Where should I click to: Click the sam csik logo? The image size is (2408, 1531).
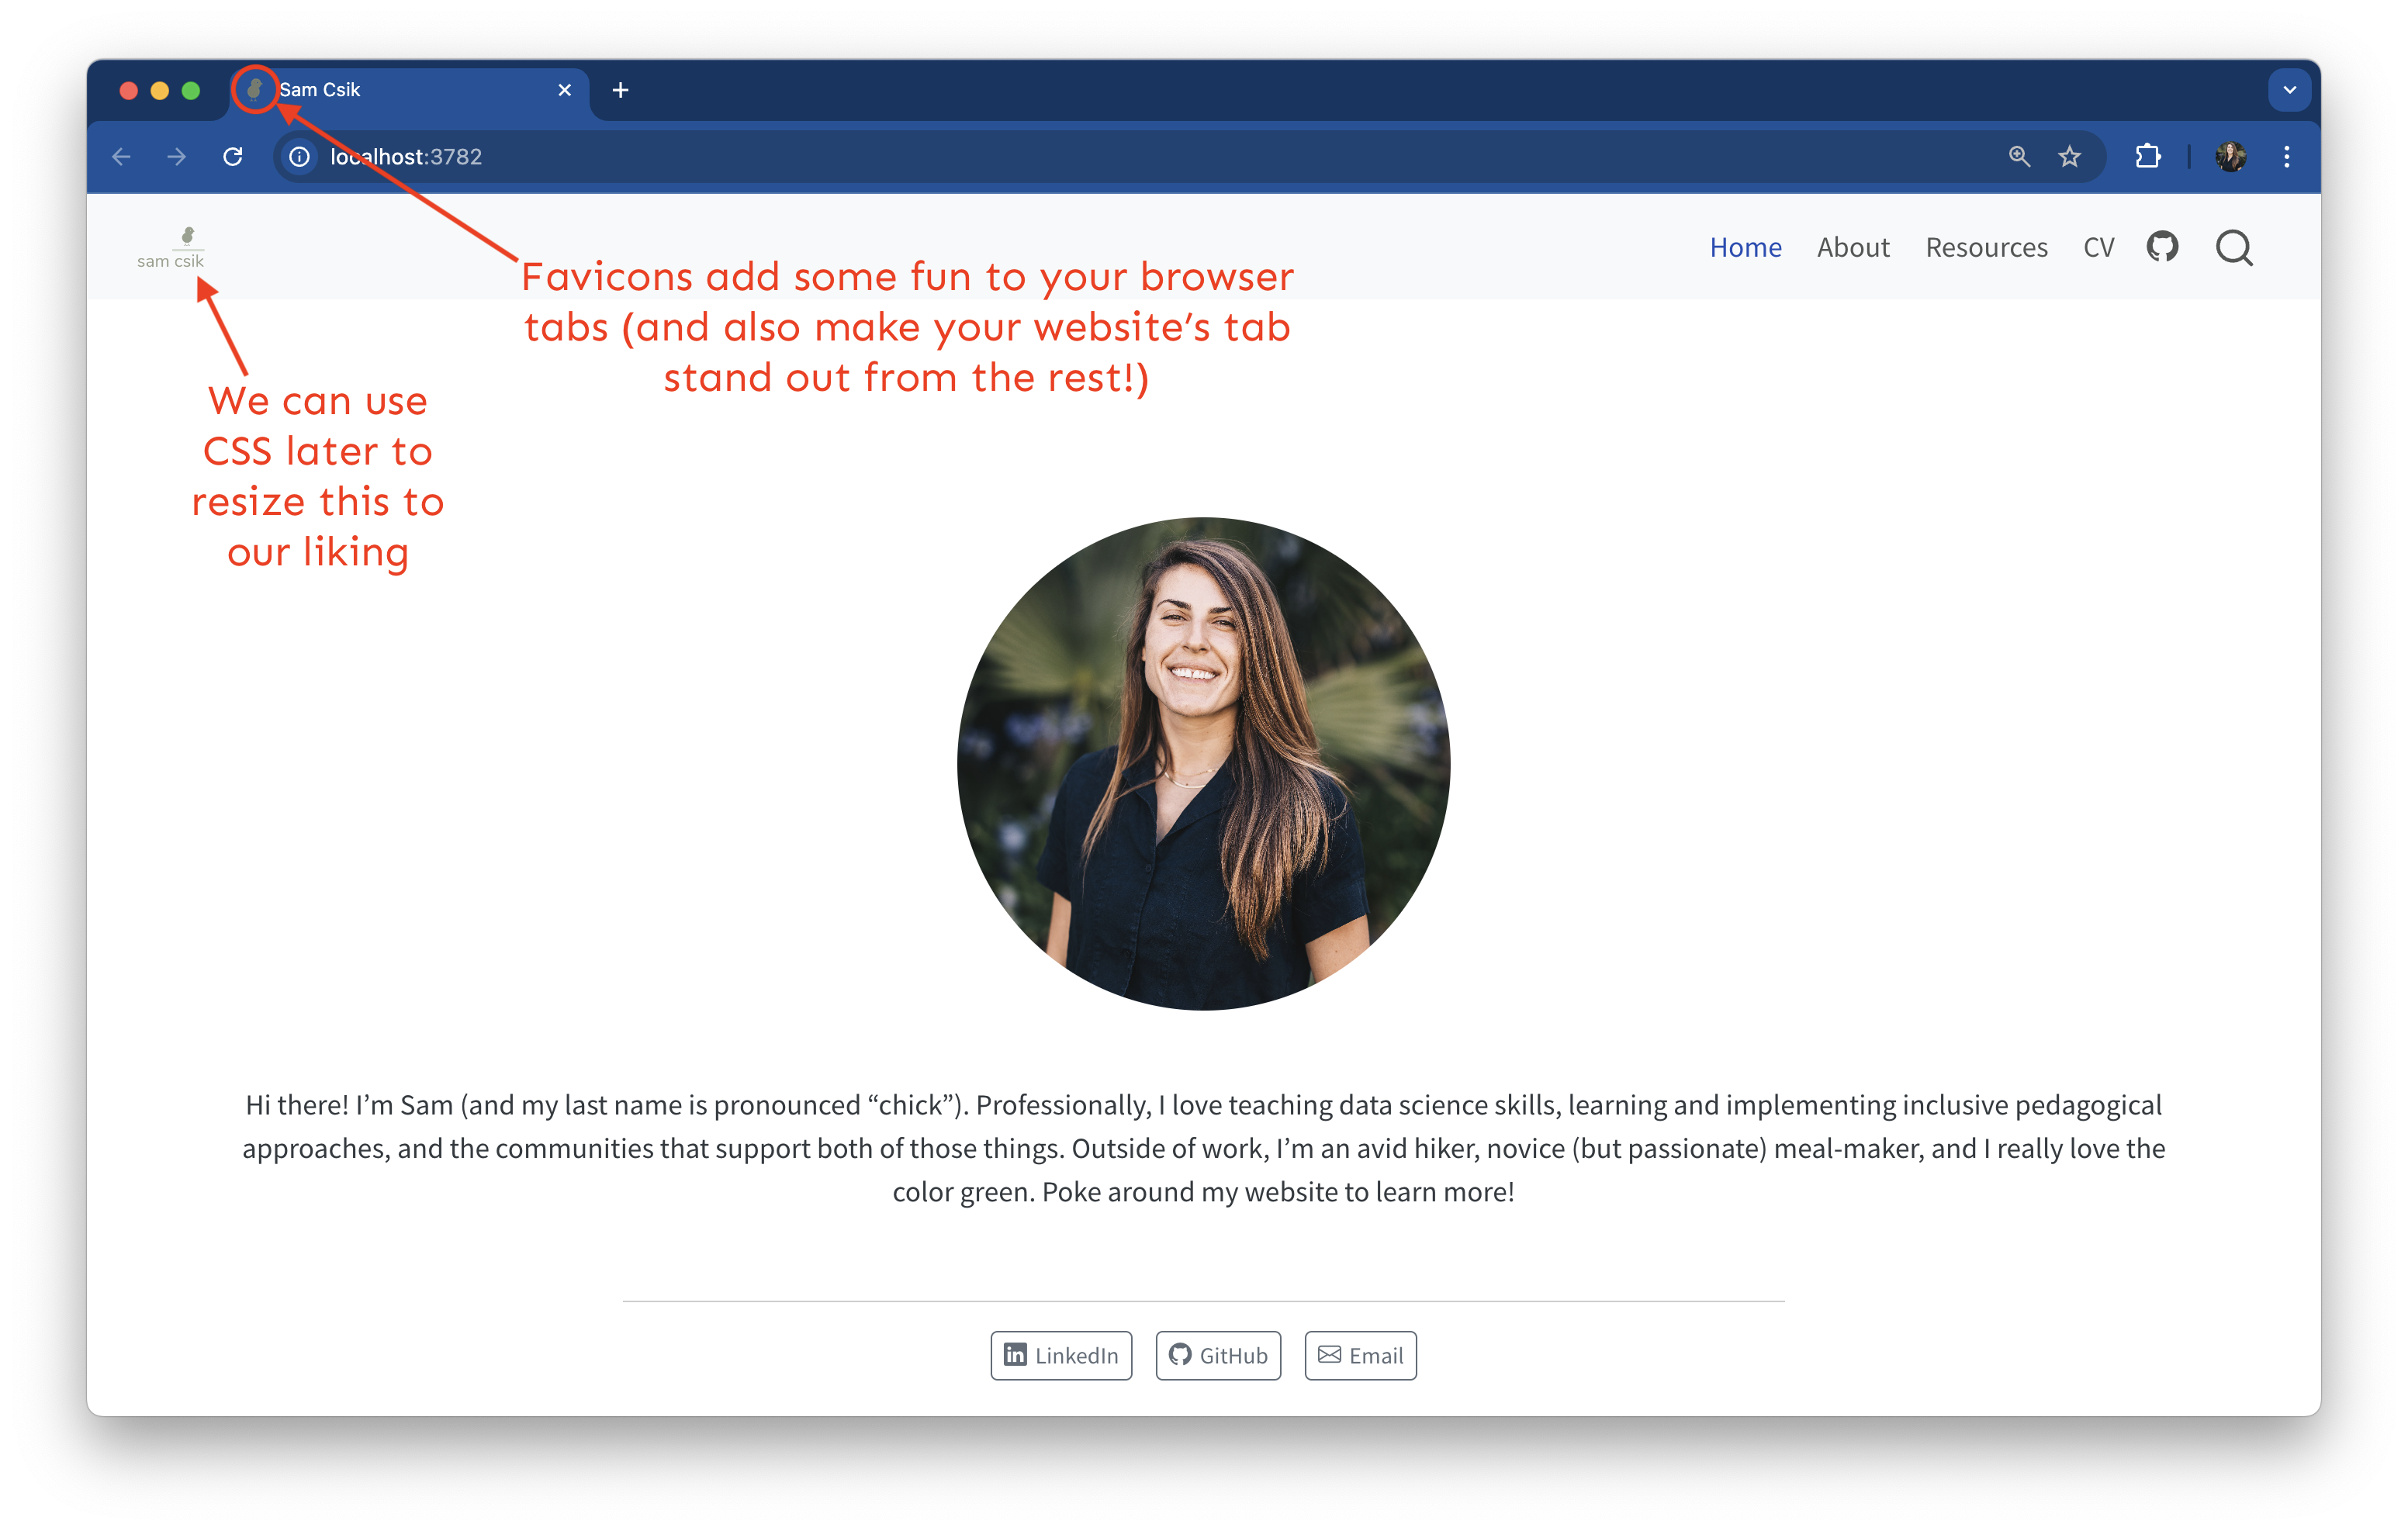click(171, 248)
